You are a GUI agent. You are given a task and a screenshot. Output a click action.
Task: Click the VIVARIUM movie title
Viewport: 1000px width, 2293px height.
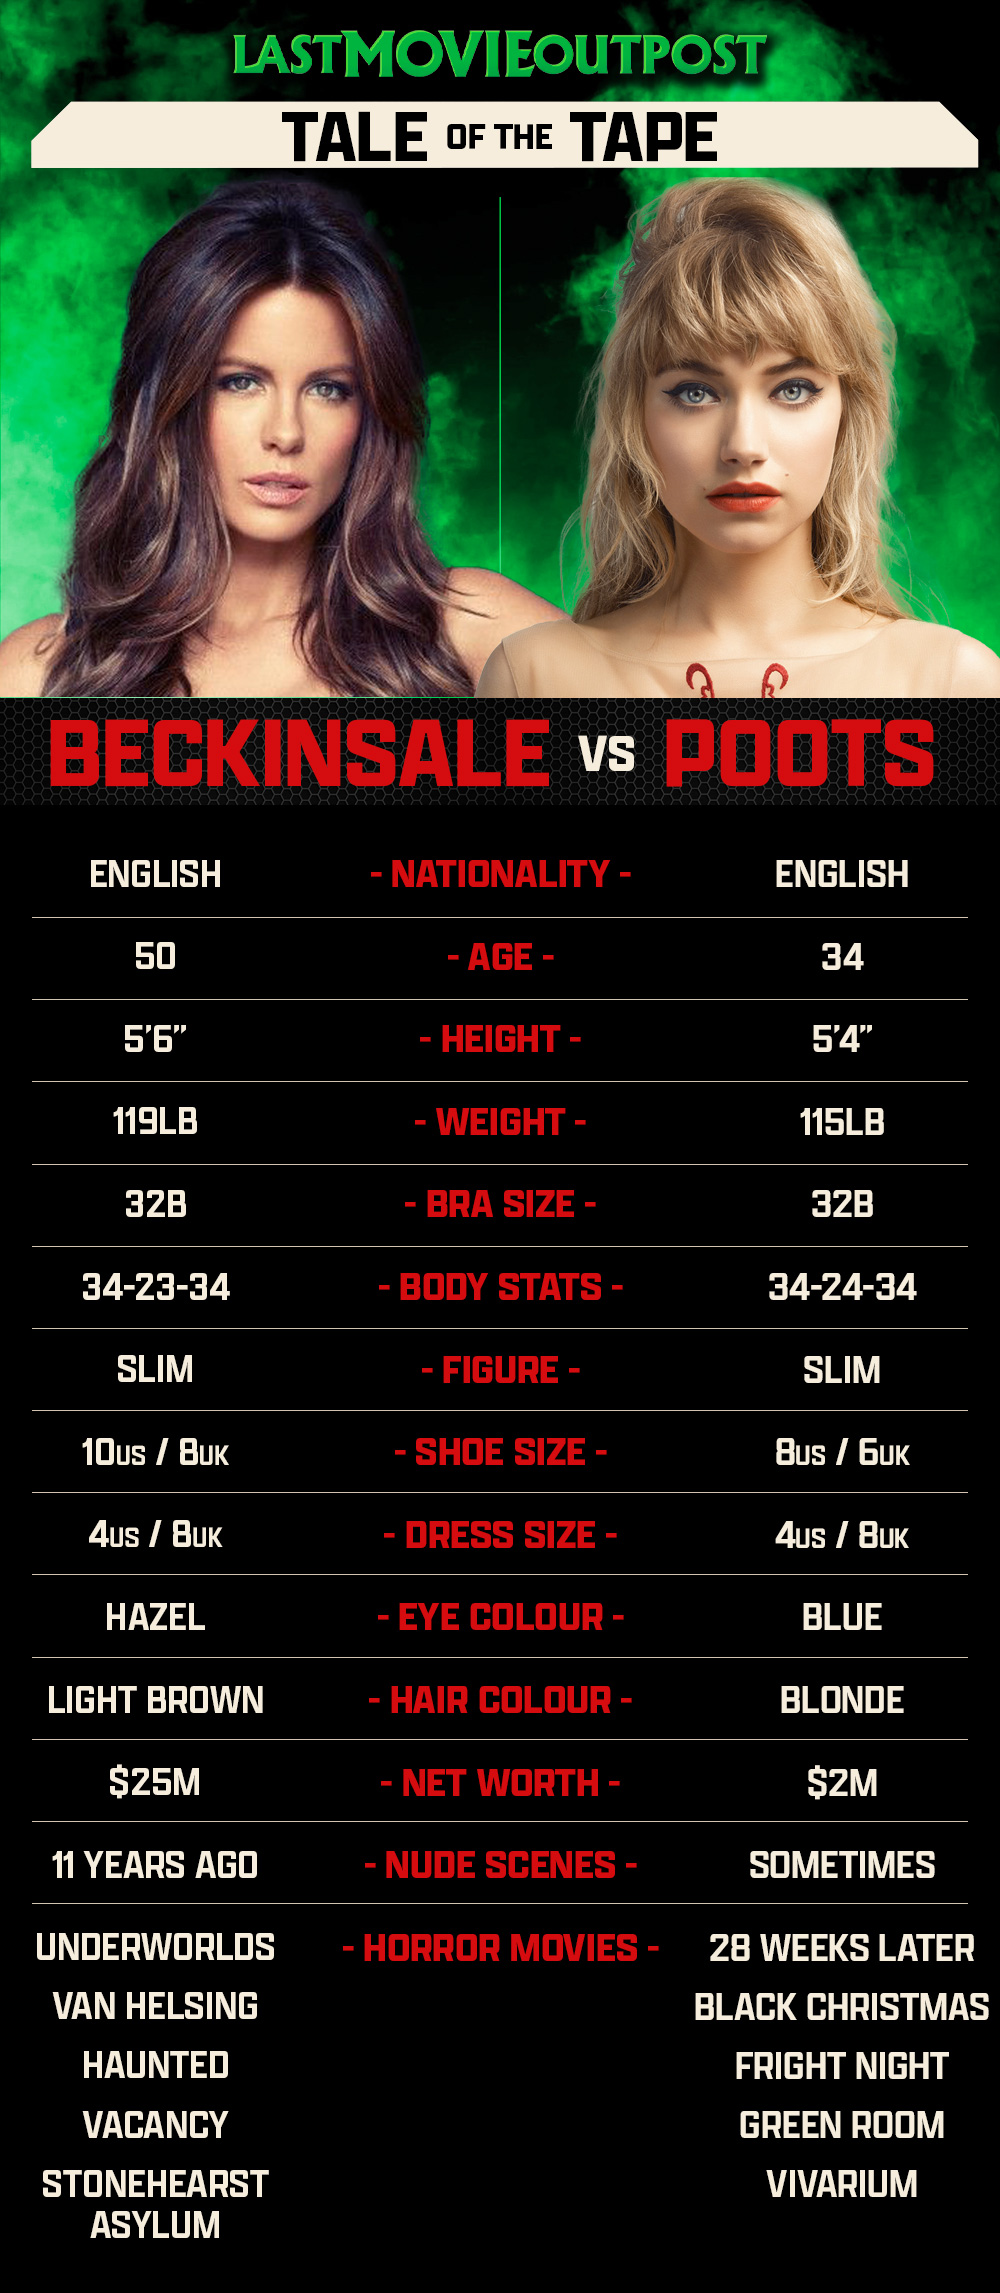842,2184
